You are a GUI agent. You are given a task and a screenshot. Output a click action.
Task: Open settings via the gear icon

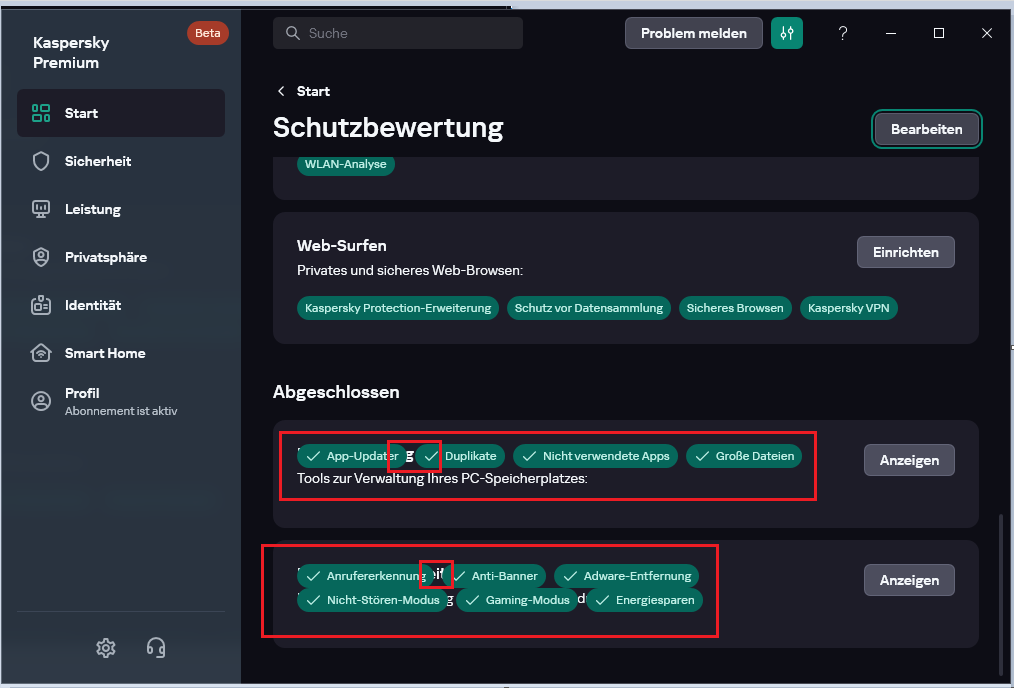click(x=106, y=647)
